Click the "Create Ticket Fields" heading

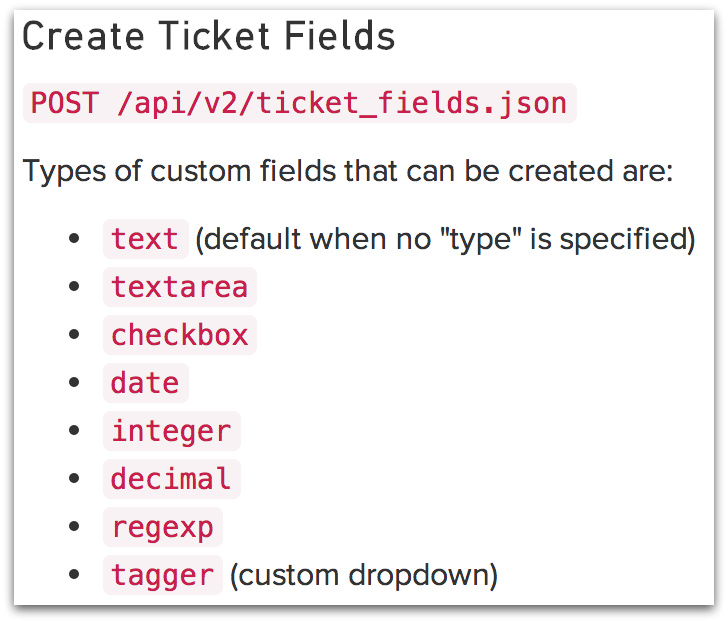pos(208,38)
